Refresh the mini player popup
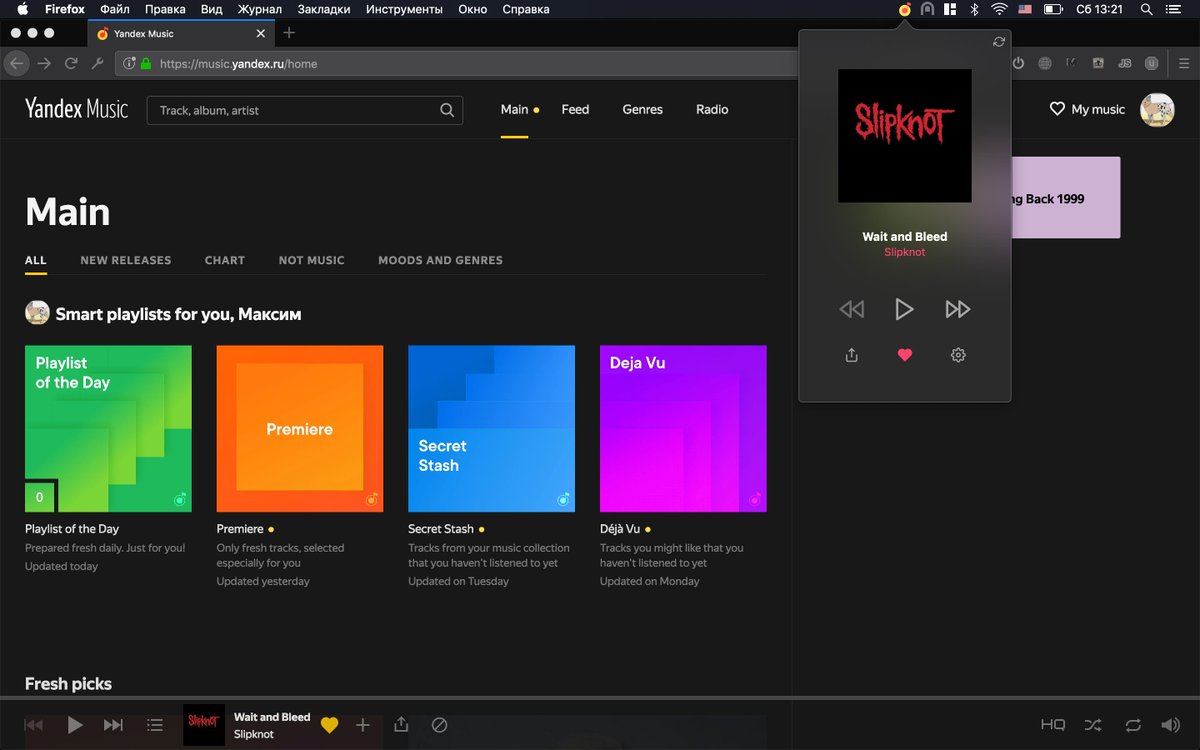 coord(998,42)
